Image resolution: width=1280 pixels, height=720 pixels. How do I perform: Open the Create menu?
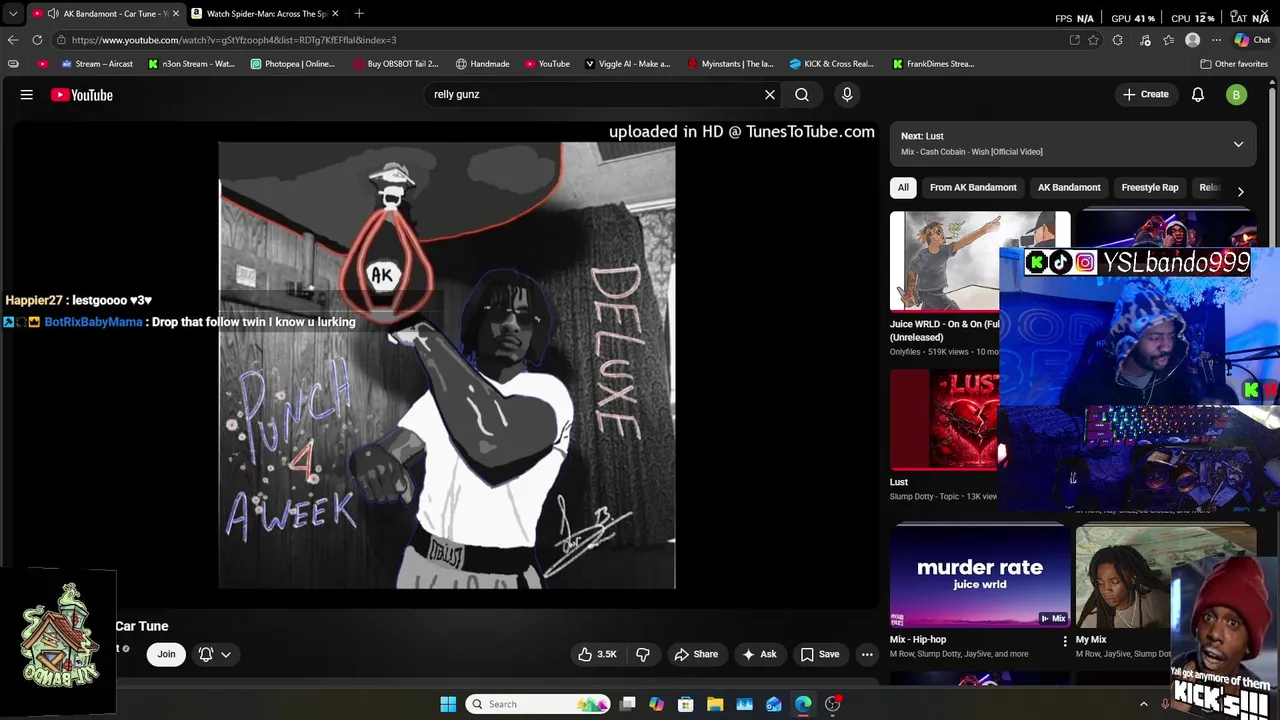1146,95
